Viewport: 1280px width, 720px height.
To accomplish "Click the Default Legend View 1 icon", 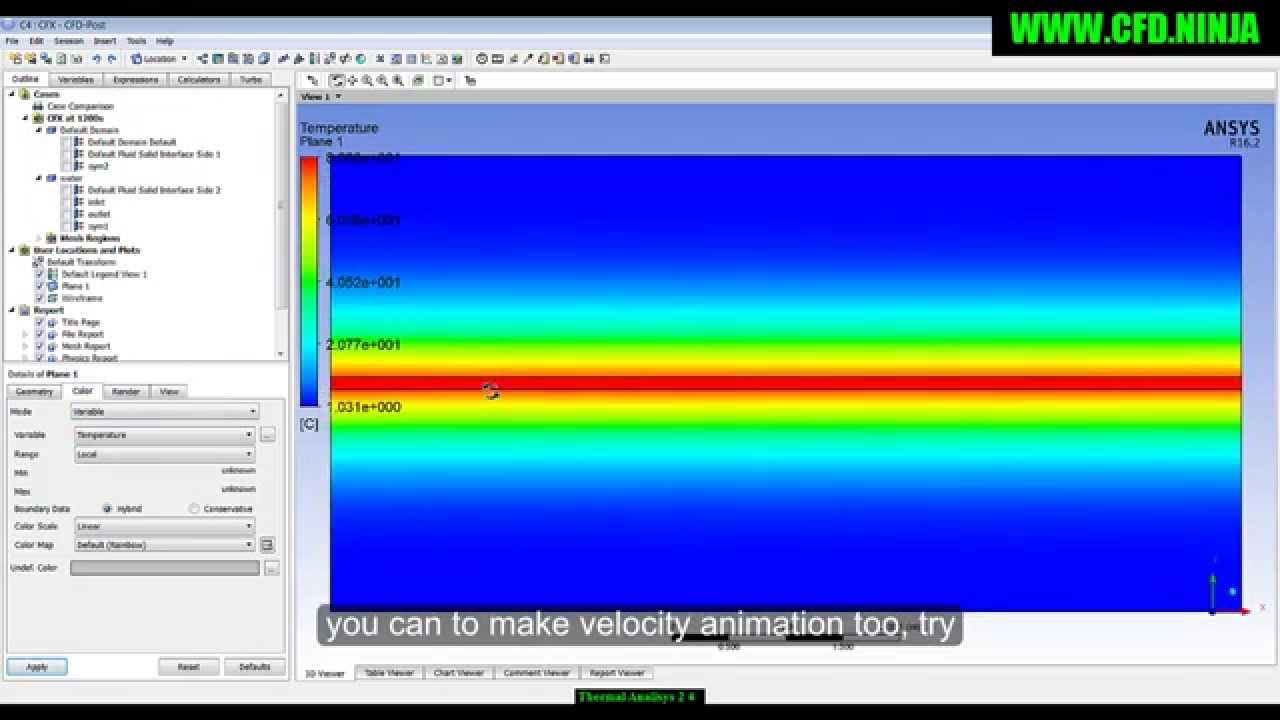I will click(x=53, y=274).
